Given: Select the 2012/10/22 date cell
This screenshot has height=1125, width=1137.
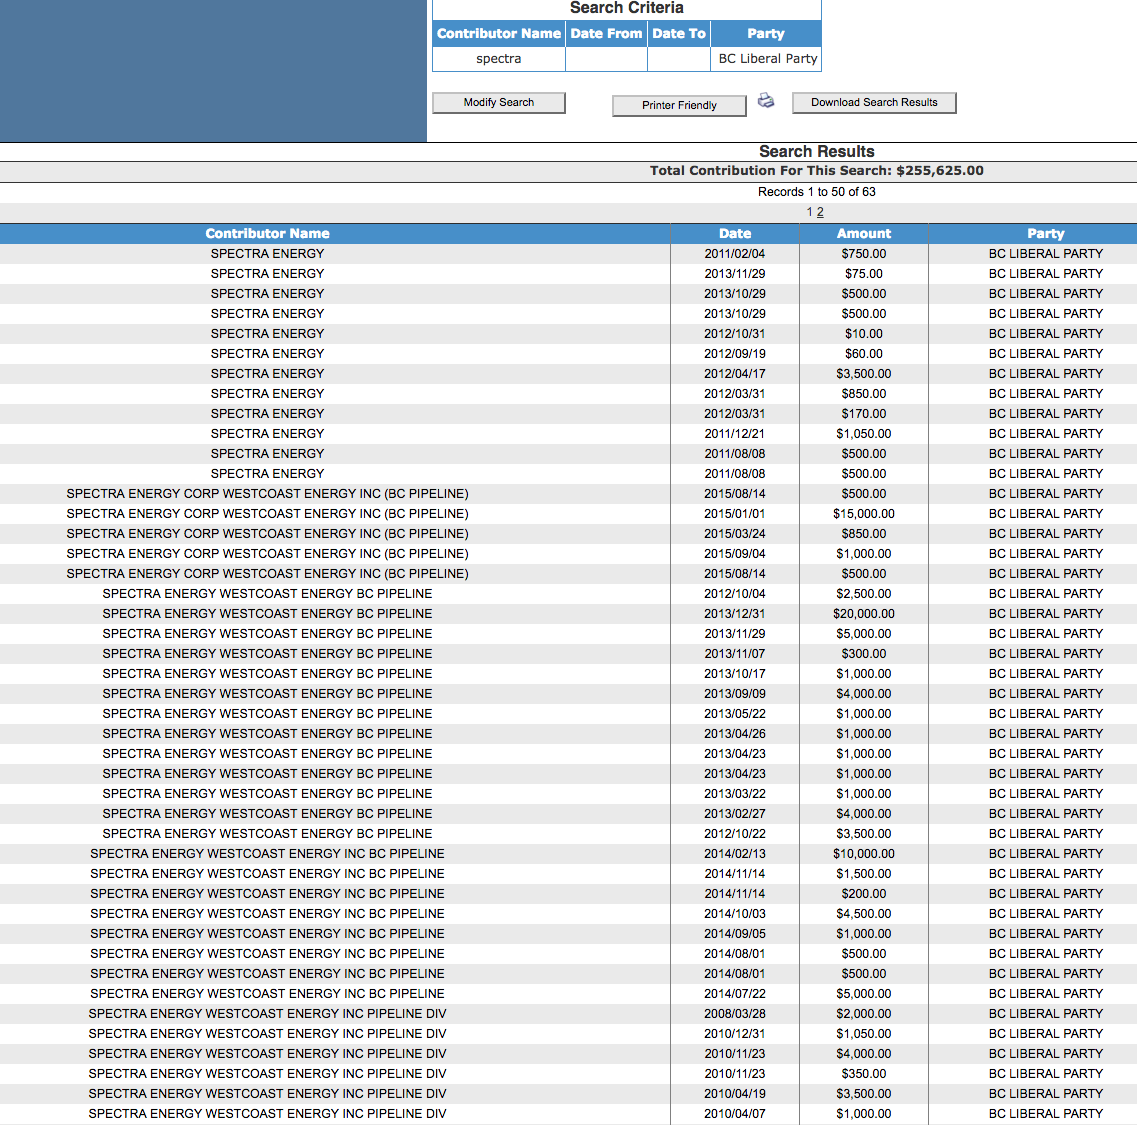Looking at the screenshot, I should 735,833.
